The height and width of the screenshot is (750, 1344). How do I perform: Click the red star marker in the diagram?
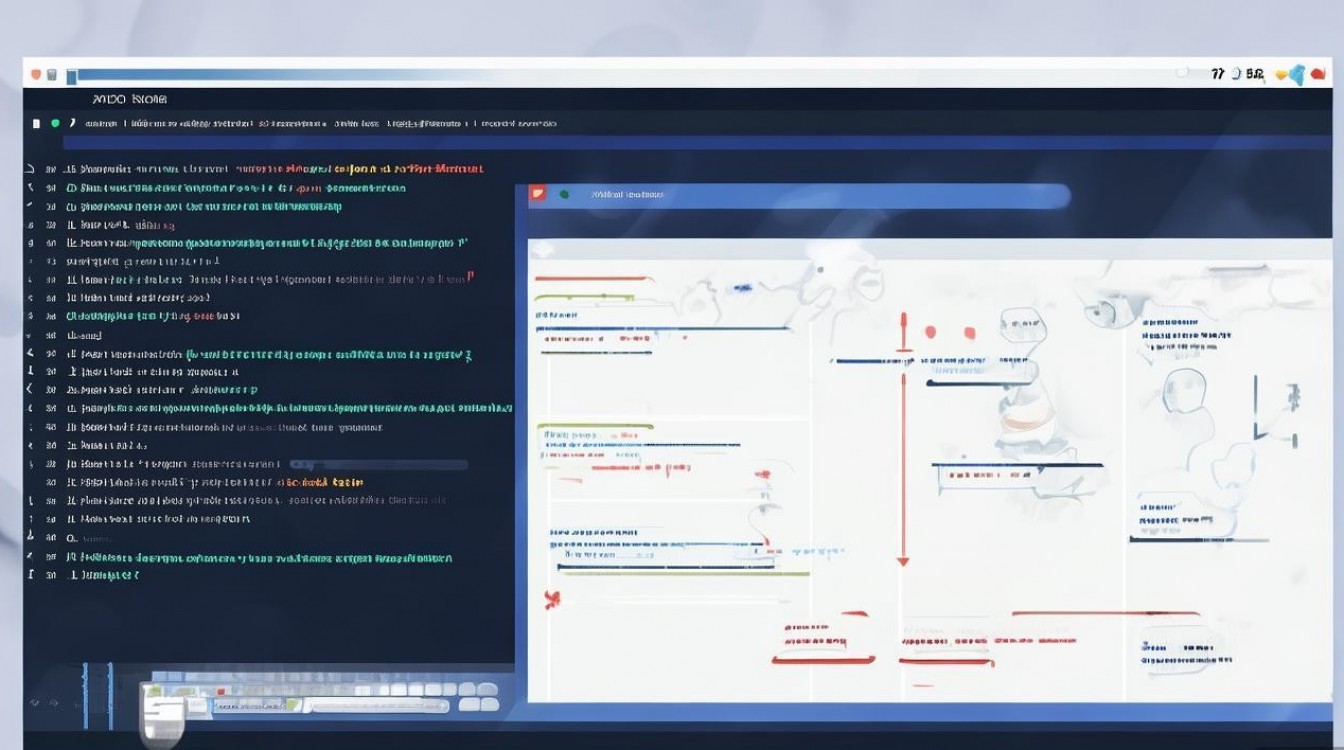click(550, 600)
